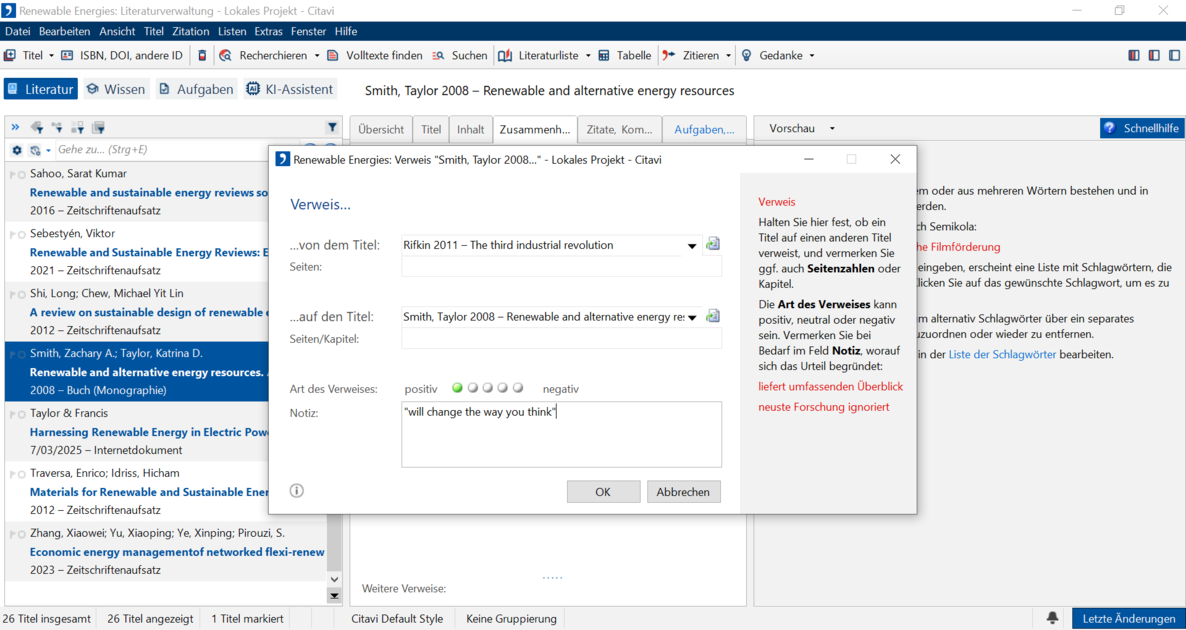1186x630 pixels.
Task: Confirm the dialog with the OK button
Action: coord(603,492)
